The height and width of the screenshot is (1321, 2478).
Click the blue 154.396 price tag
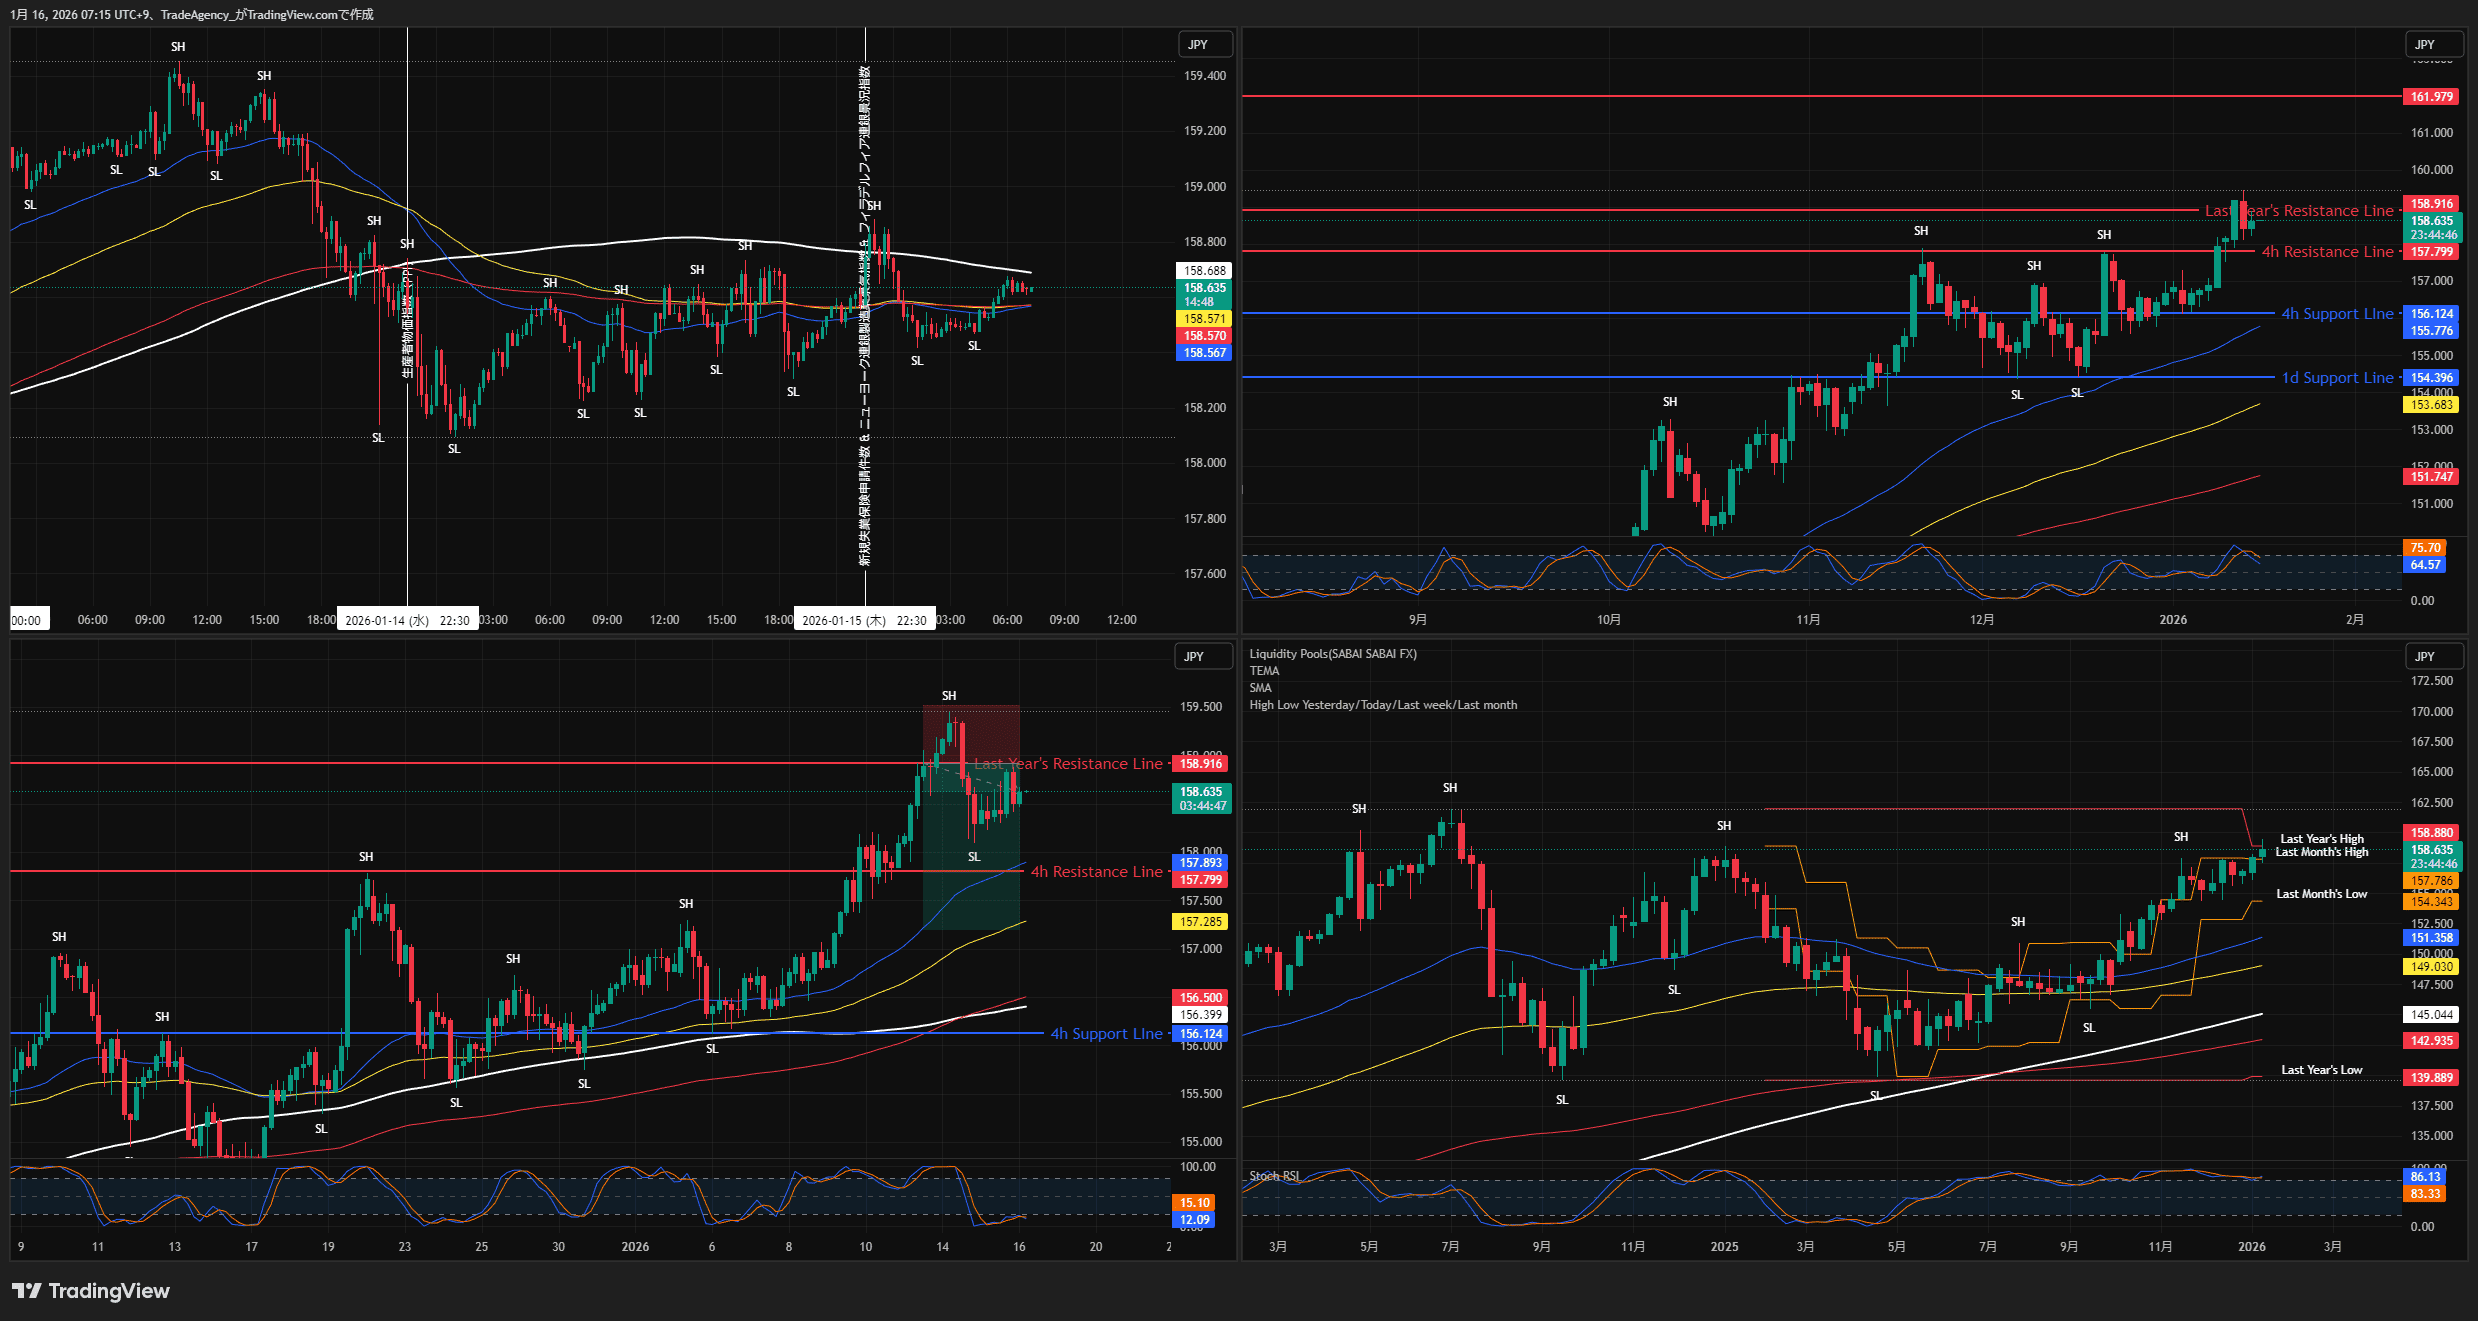coord(2431,378)
